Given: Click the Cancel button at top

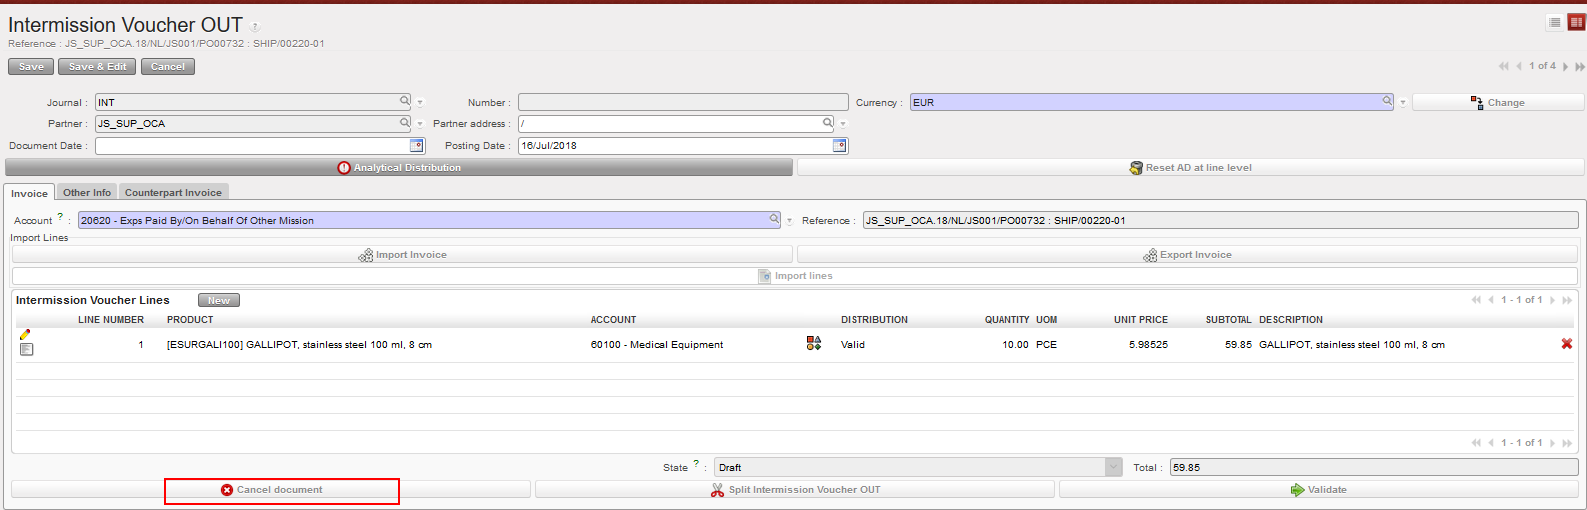Looking at the screenshot, I should click(168, 67).
